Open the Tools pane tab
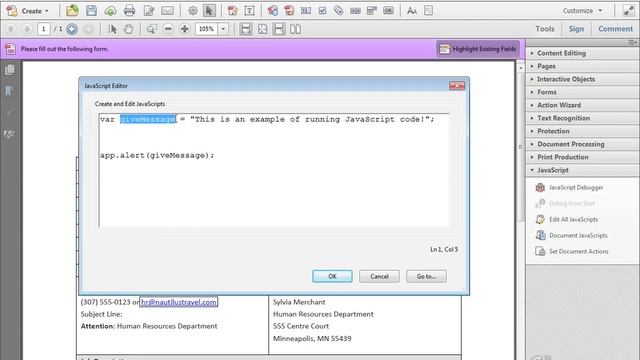The height and width of the screenshot is (360, 640). pyautogui.click(x=545, y=29)
